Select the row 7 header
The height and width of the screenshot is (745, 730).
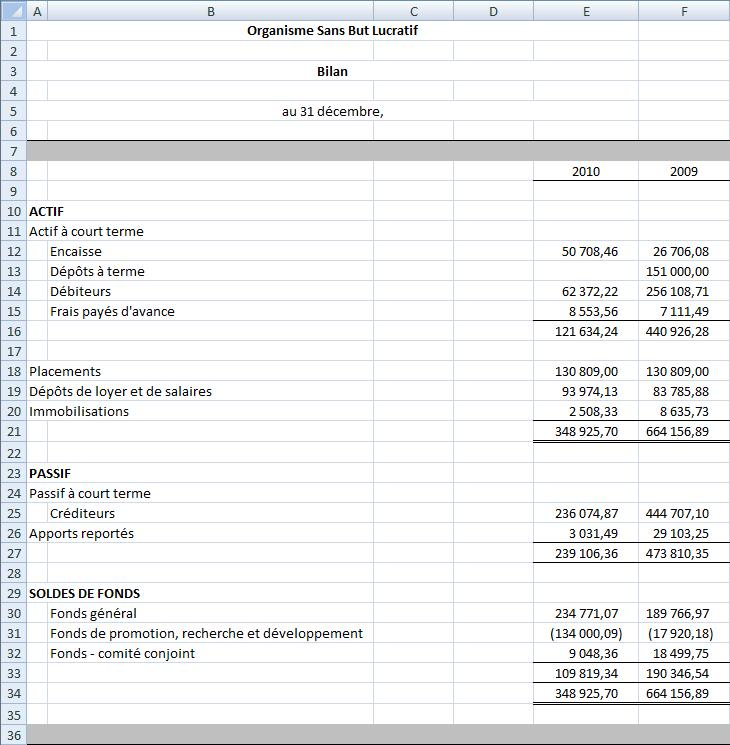coord(13,151)
